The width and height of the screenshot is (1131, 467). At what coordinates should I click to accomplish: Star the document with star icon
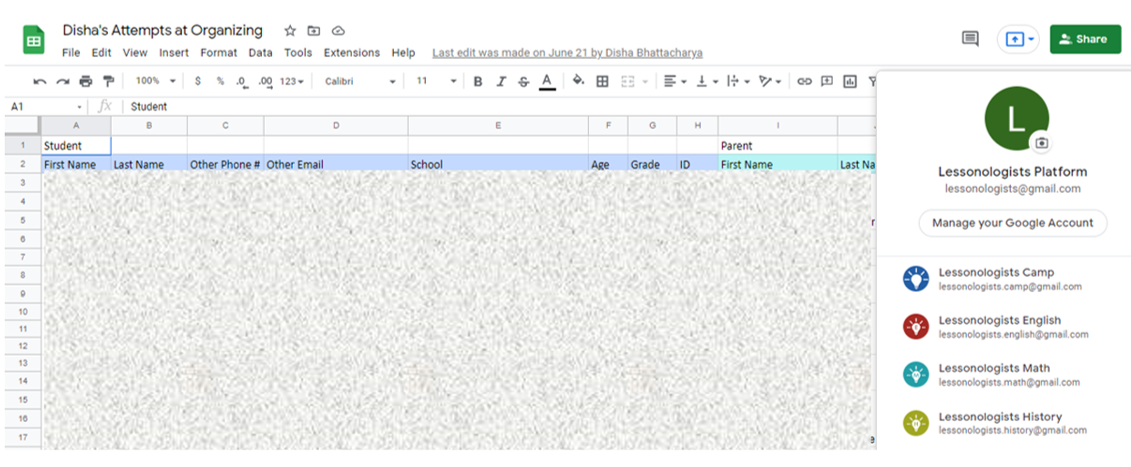[x=290, y=30]
